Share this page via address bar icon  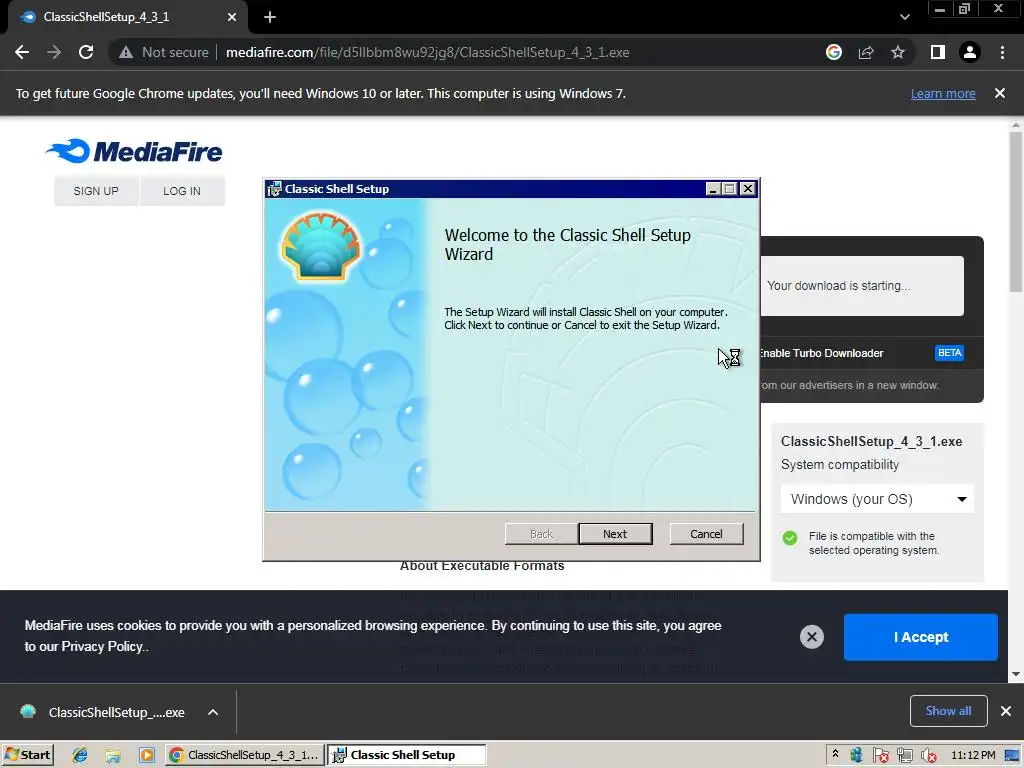click(x=866, y=52)
